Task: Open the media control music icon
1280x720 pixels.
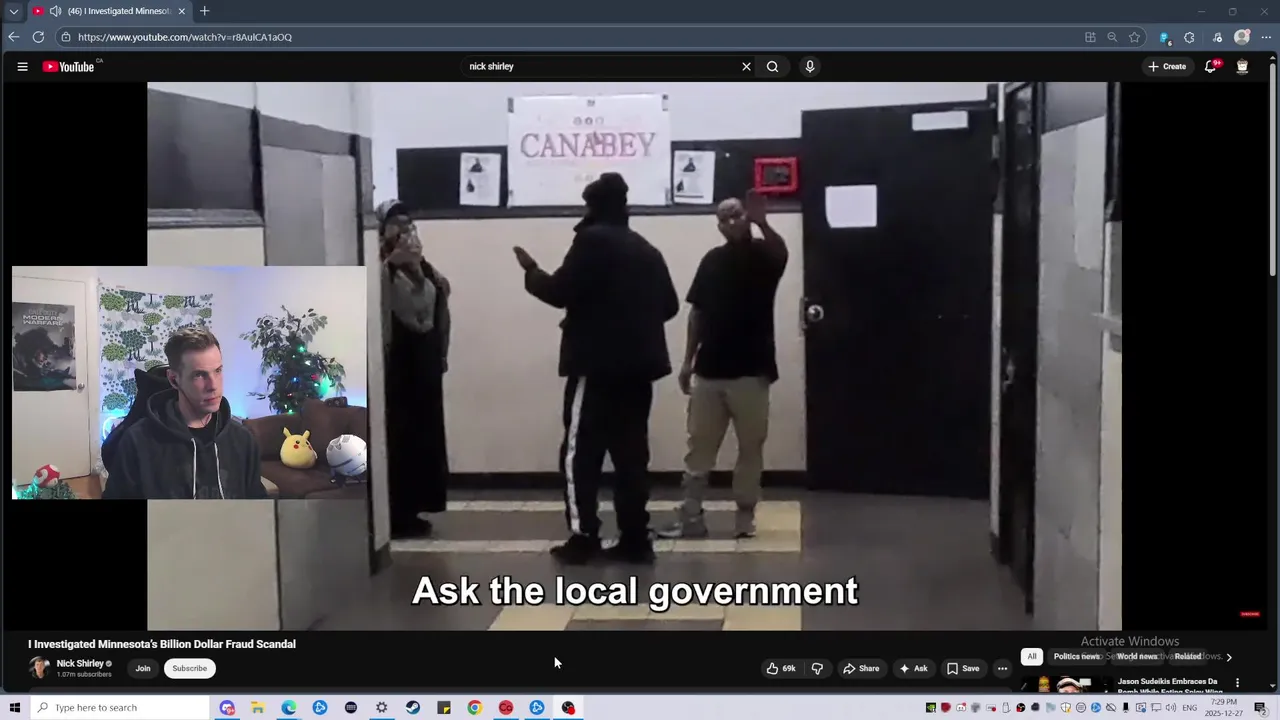Action: (1217, 37)
